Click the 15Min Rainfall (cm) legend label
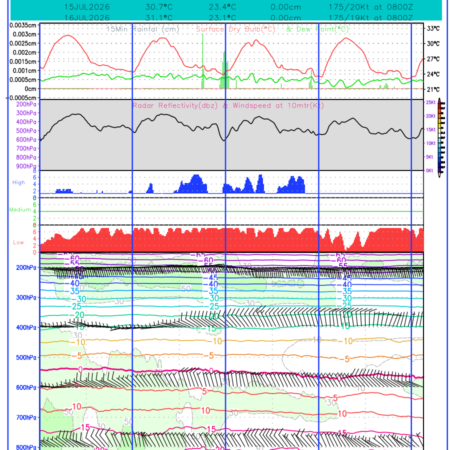Image resolution: width=450 pixels, height=450 pixels. coord(143,29)
